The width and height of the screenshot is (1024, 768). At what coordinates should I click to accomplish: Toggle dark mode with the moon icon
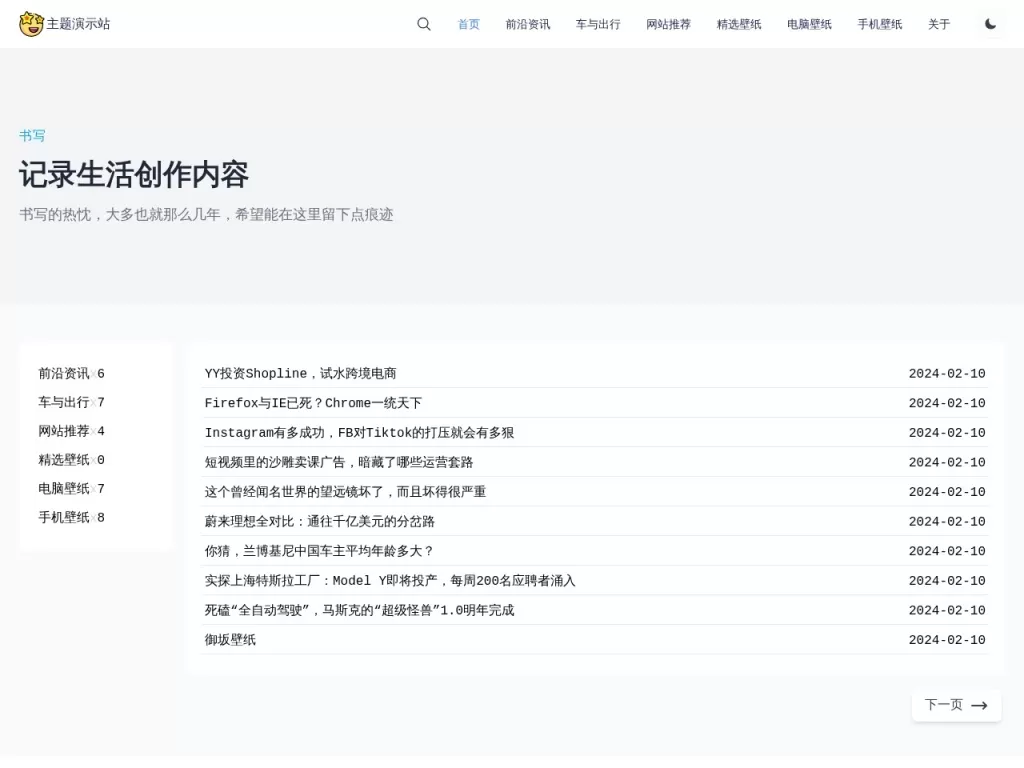tap(990, 24)
